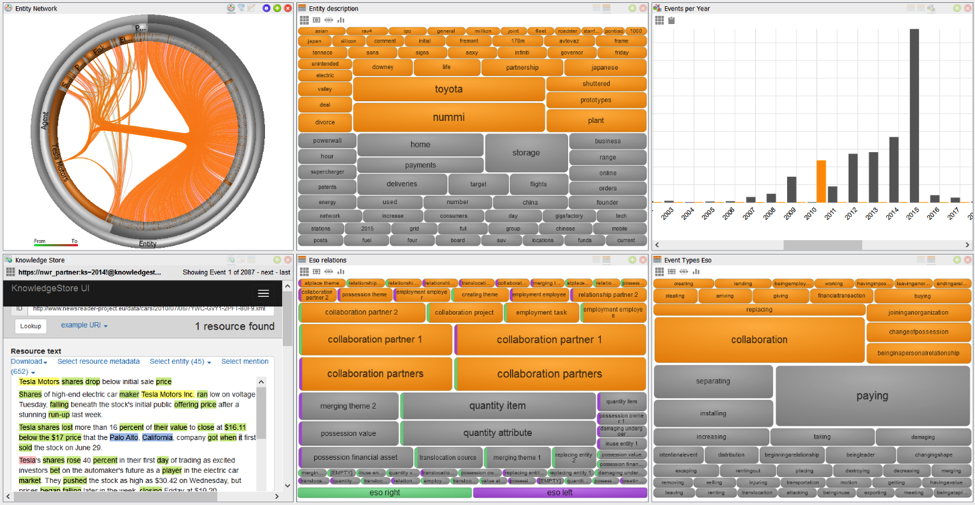Click the 'Palo Alto' highlighted mention in resource text
975x505 pixels.
coord(124,437)
